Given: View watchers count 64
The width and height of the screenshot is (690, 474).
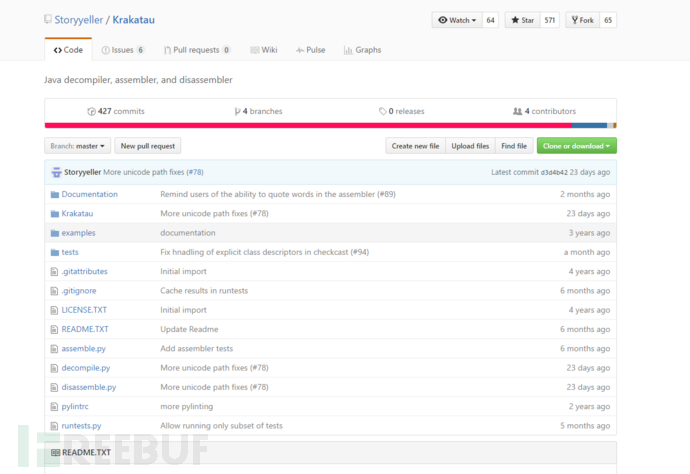Looking at the screenshot, I should 490,20.
